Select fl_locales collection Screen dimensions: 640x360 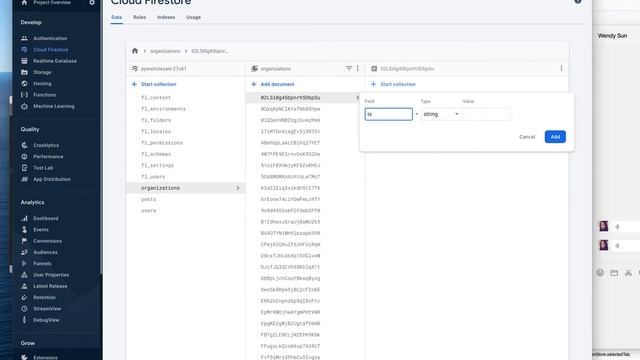pyautogui.click(x=156, y=132)
